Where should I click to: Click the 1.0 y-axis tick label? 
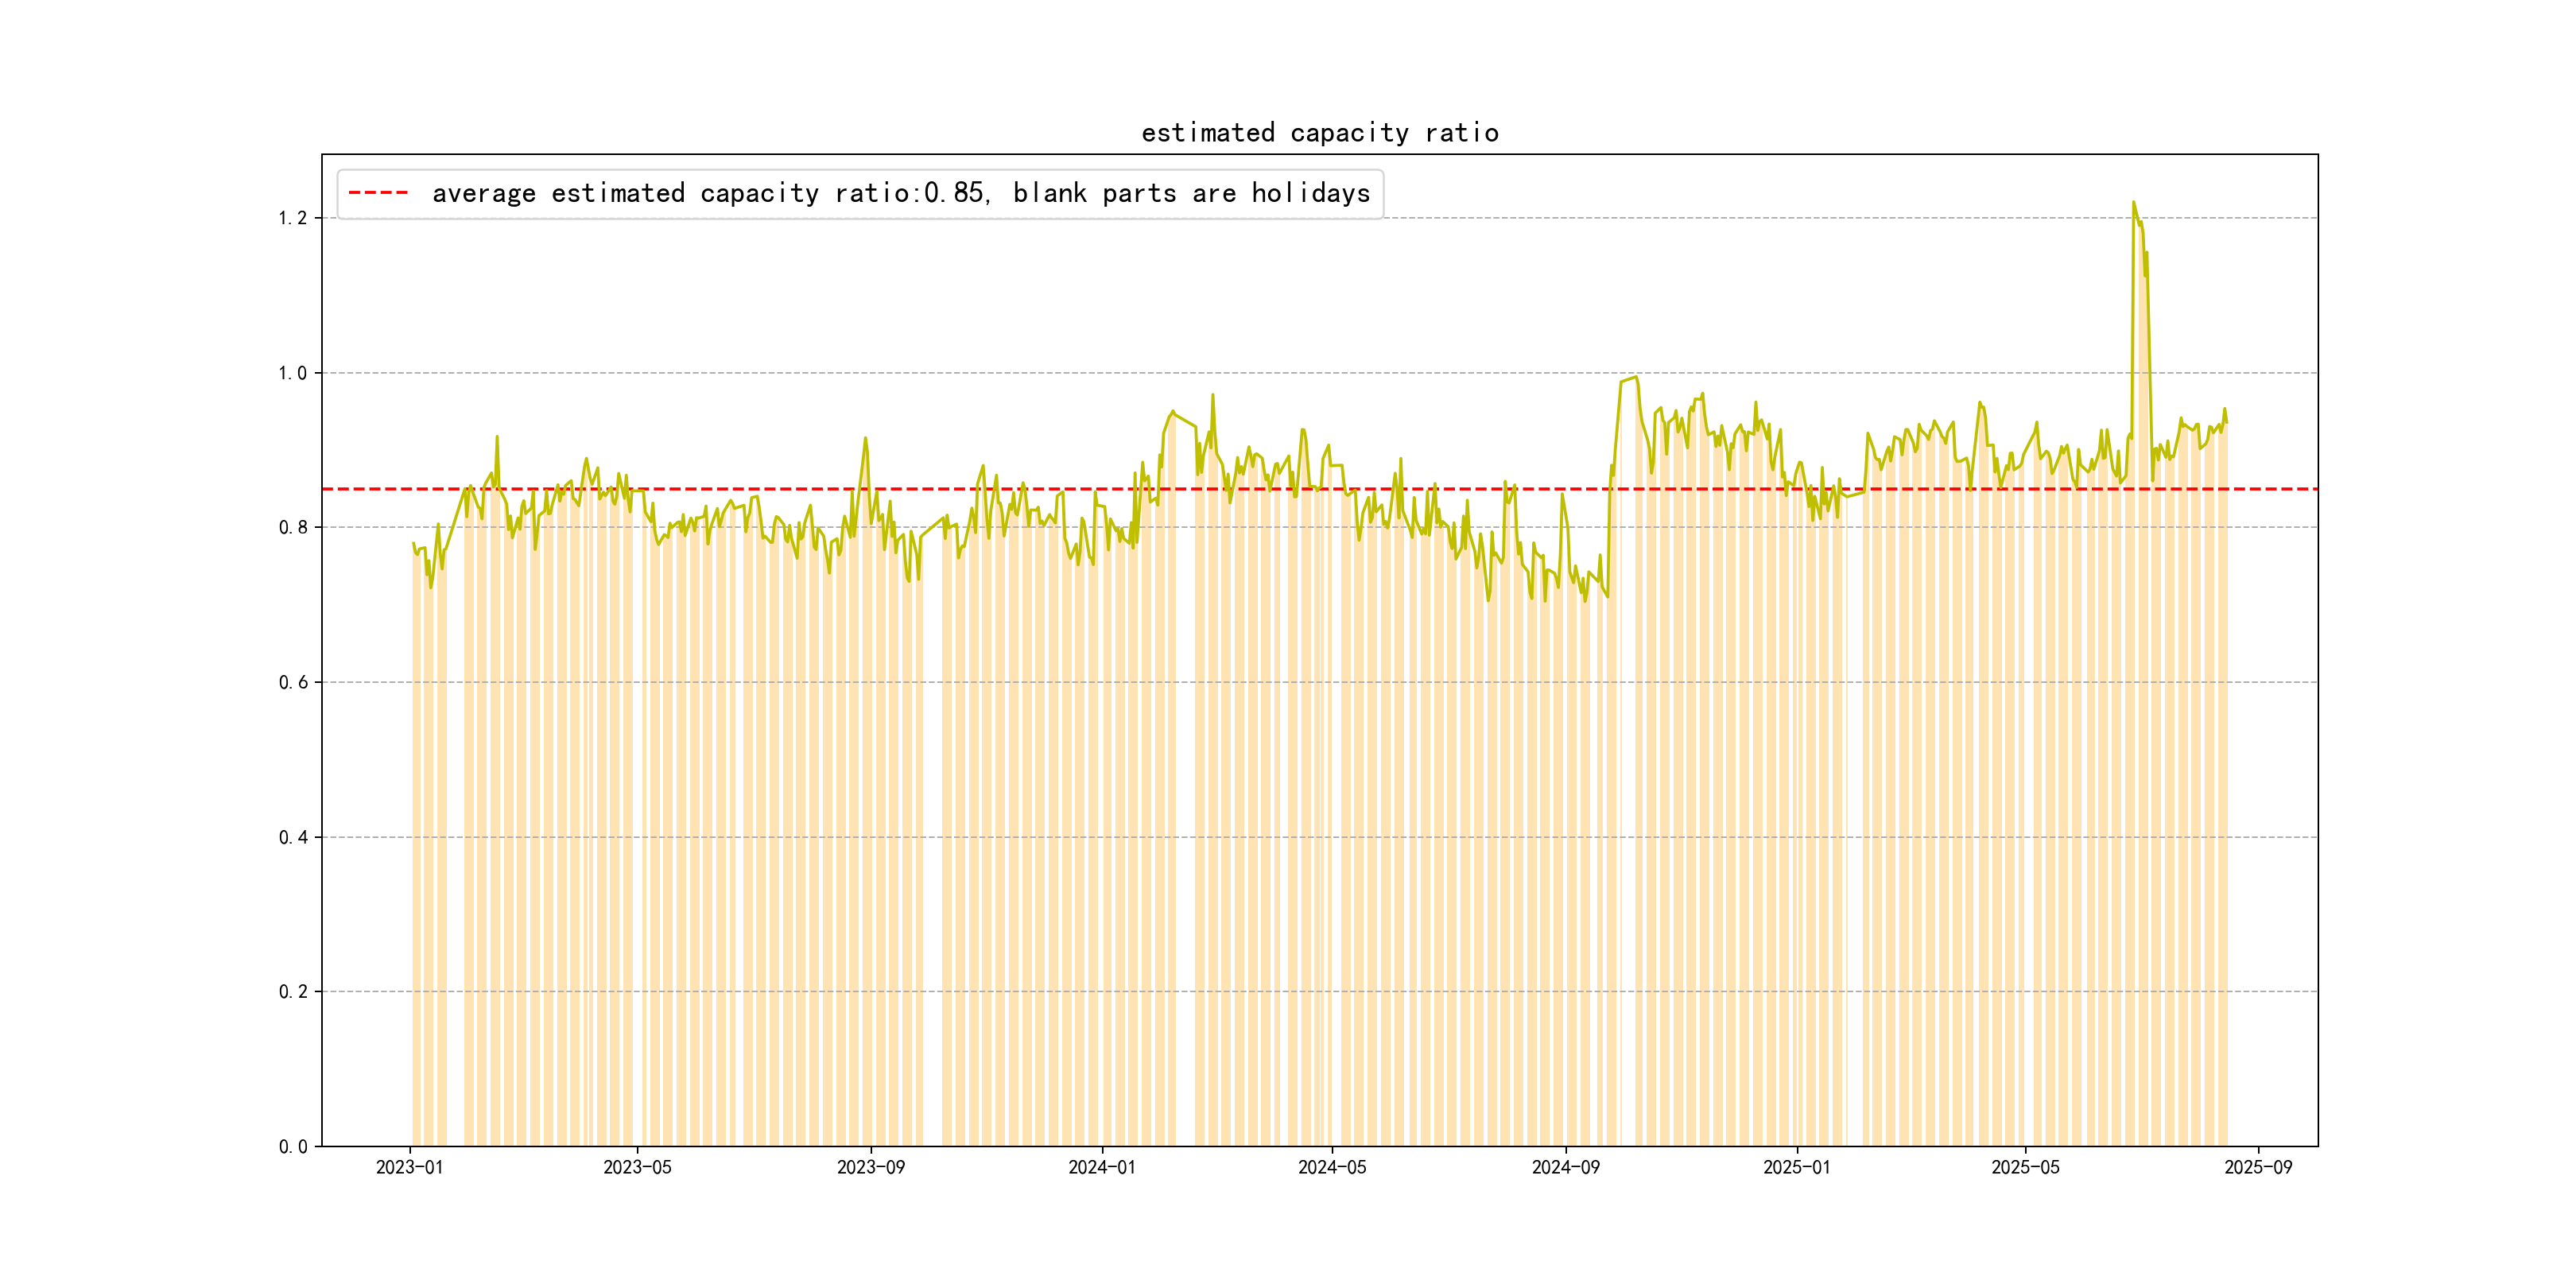292,373
